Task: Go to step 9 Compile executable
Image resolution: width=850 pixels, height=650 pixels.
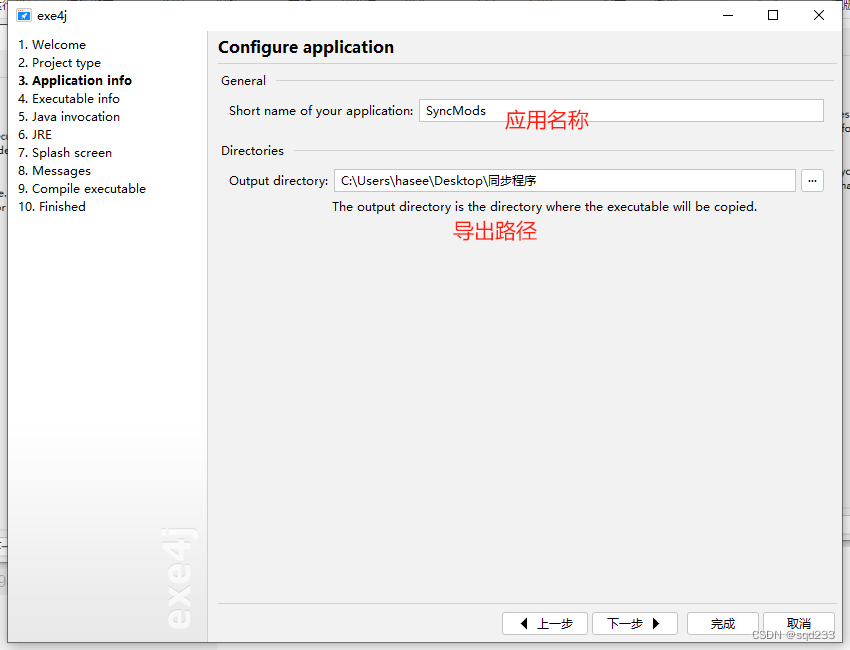Action: coord(82,189)
